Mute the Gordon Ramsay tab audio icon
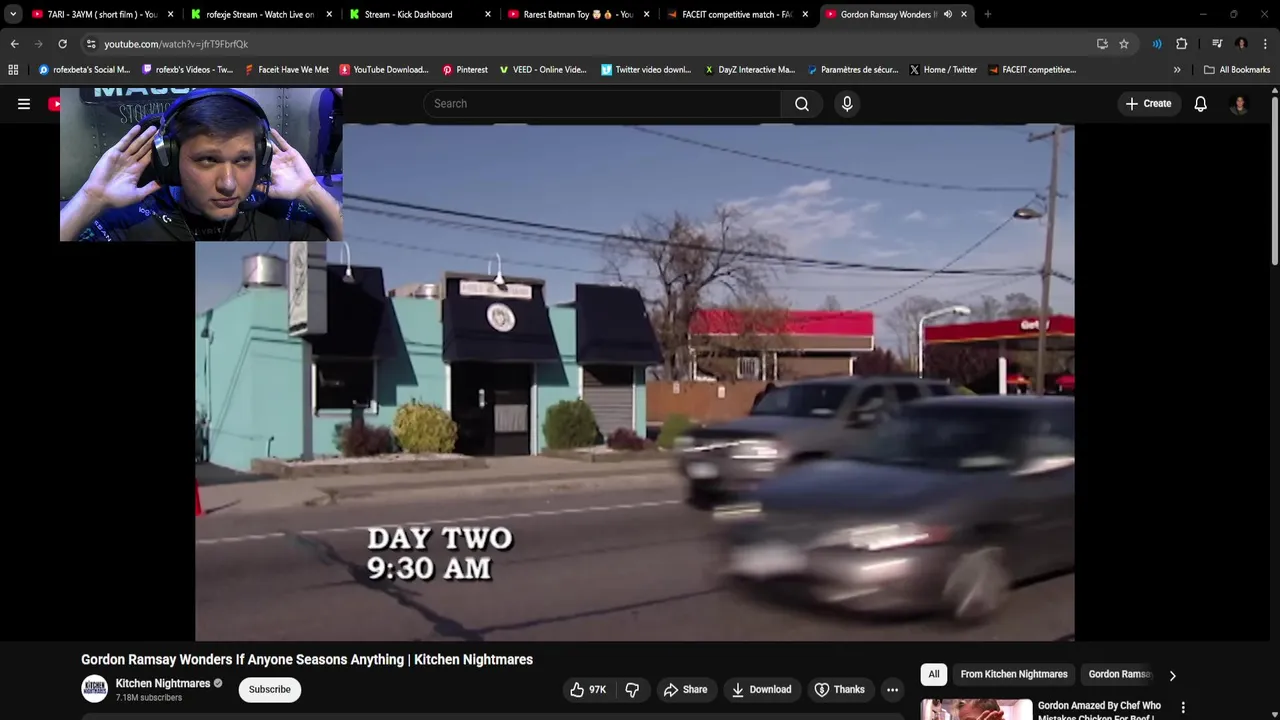This screenshot has width=1280, height=720. coord(947,14)
